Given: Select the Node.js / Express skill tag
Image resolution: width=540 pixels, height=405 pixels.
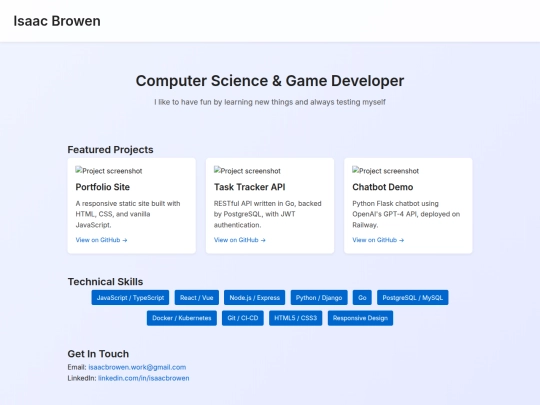Looking at the screenshot, I should (x=255, y=298).
